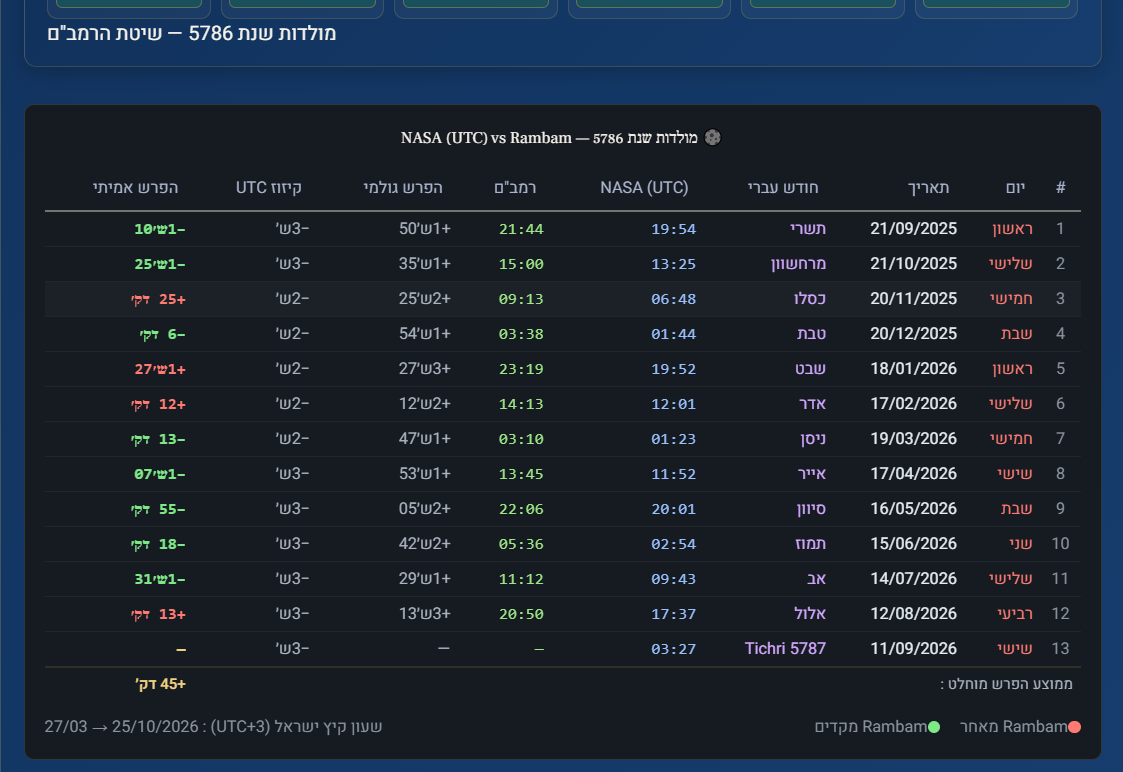Screen dimensions: 1123x772
Task: Click NASA time 03:27 in row 13
Action: [x=673, y=650]
